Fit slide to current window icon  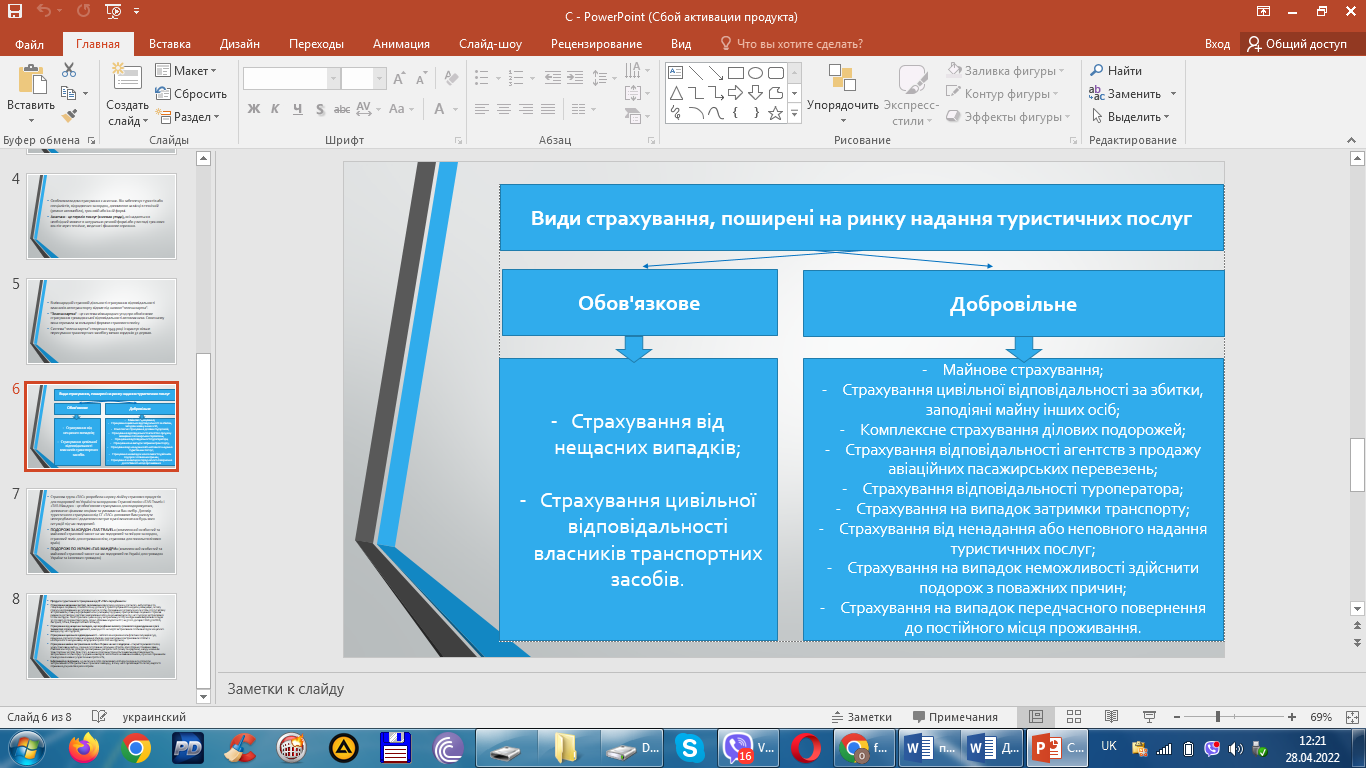pos(1352,717)
